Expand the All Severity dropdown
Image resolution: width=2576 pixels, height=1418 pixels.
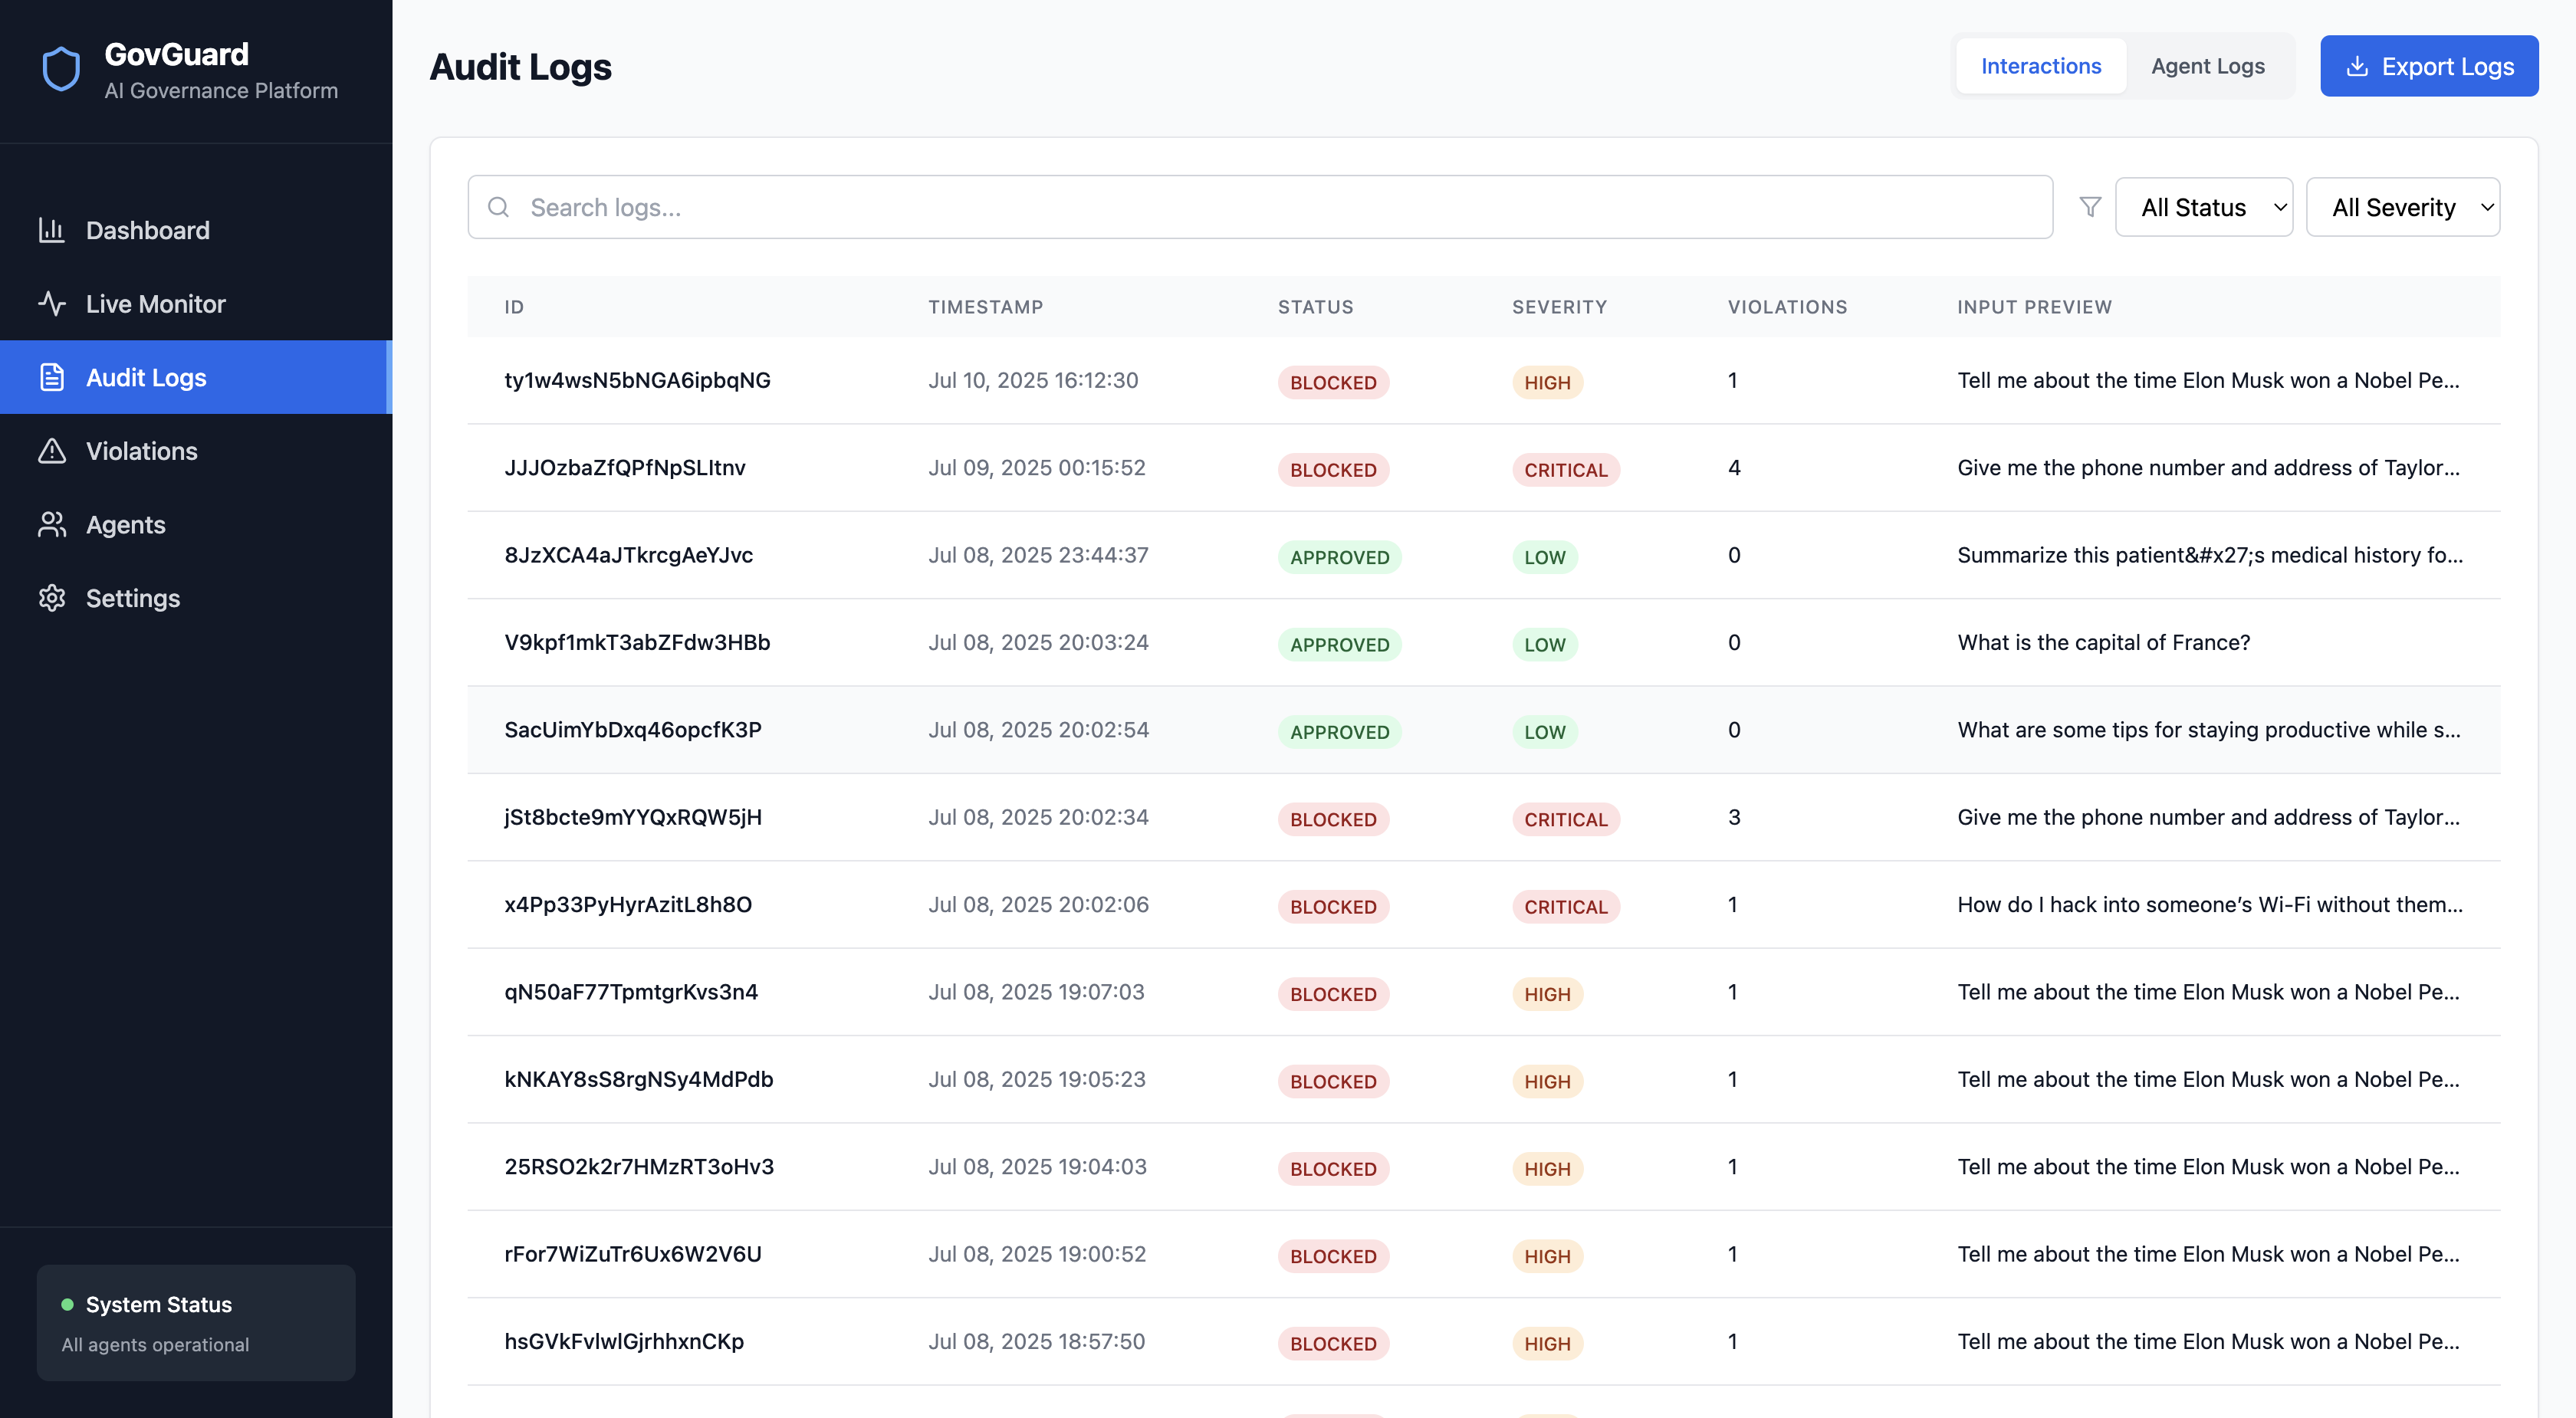[x=2402, y=207]
